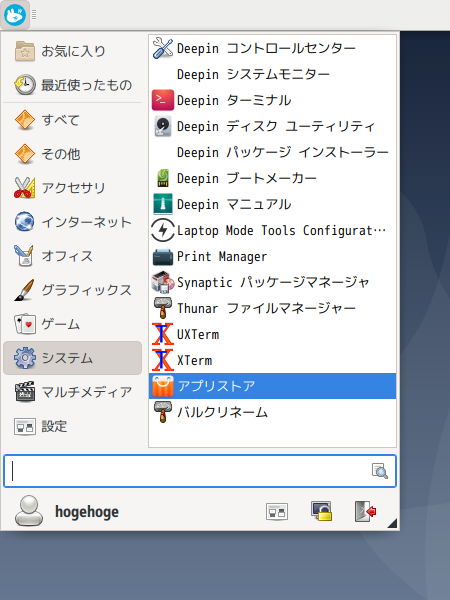Click the scissors icon beside アクセサリ

pyautogui.click(x=24, y=188)
